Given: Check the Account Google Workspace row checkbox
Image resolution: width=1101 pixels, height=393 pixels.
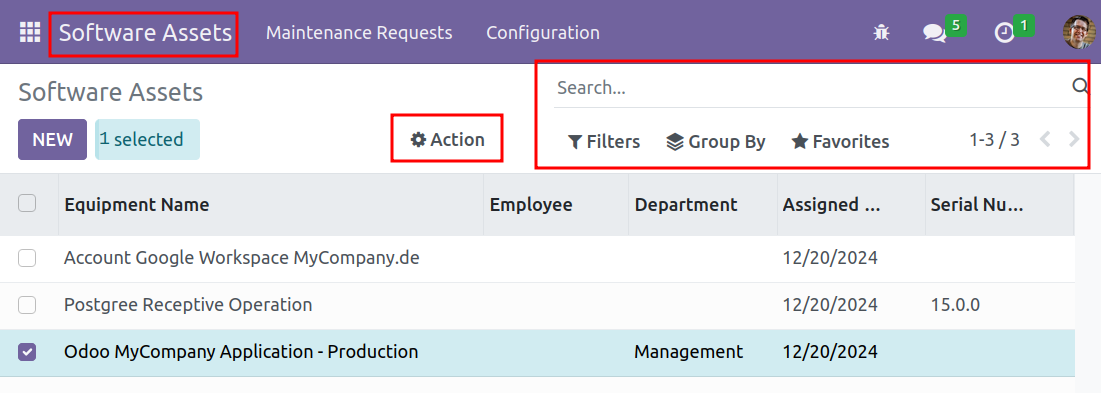Looking at the screenshot, I should 27,258.
